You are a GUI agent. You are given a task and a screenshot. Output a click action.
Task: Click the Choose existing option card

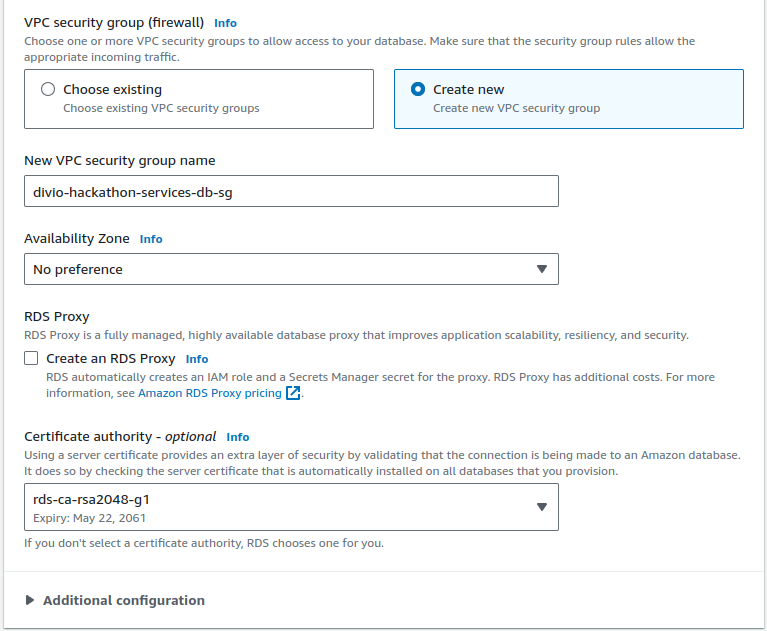(x=198, y=98)
